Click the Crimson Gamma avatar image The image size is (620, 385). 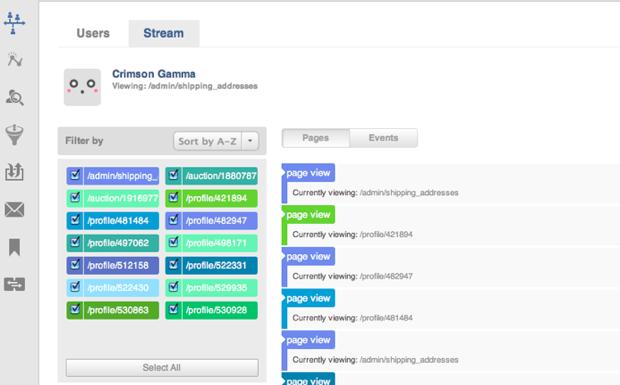click(82, 87)
